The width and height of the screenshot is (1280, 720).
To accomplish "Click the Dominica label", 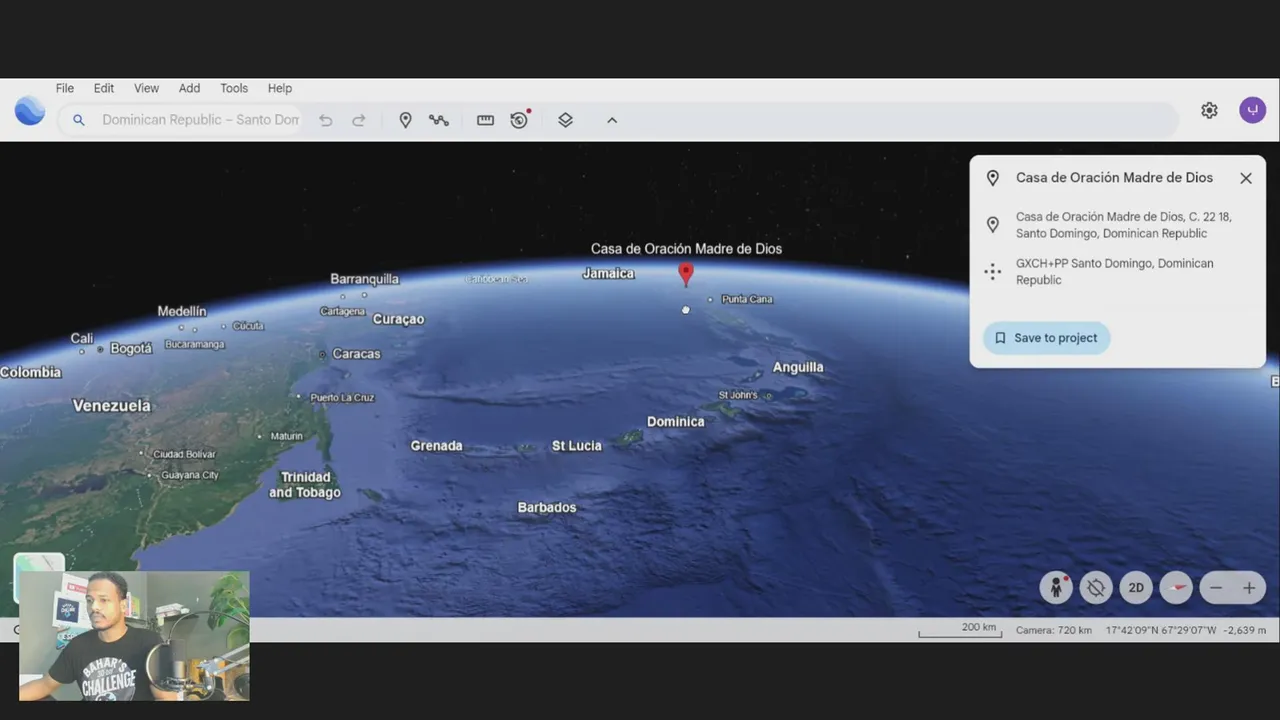I will coord(676,421).
